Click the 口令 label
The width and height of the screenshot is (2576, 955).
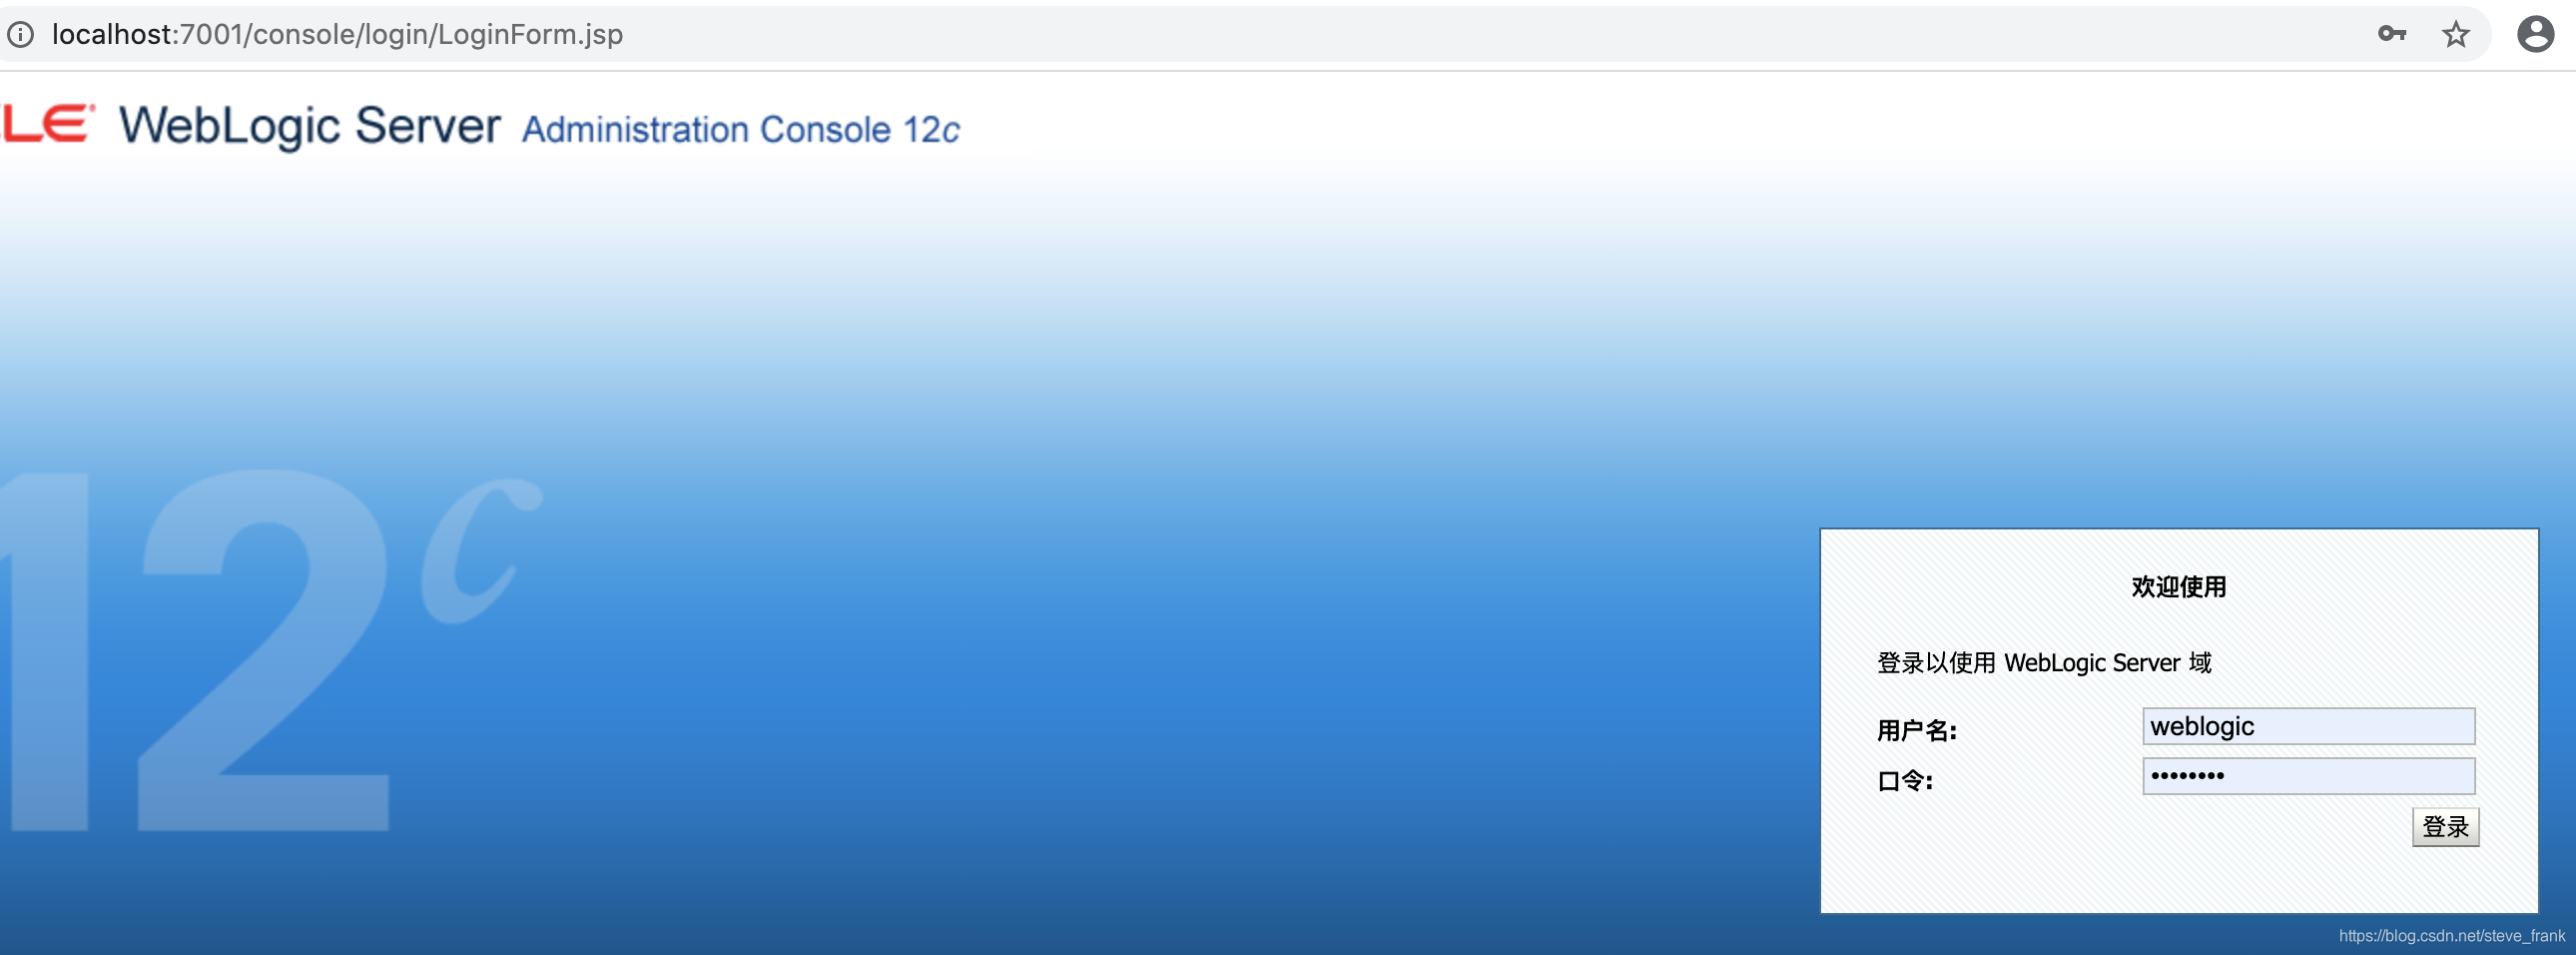click(x=1905, y=781)
